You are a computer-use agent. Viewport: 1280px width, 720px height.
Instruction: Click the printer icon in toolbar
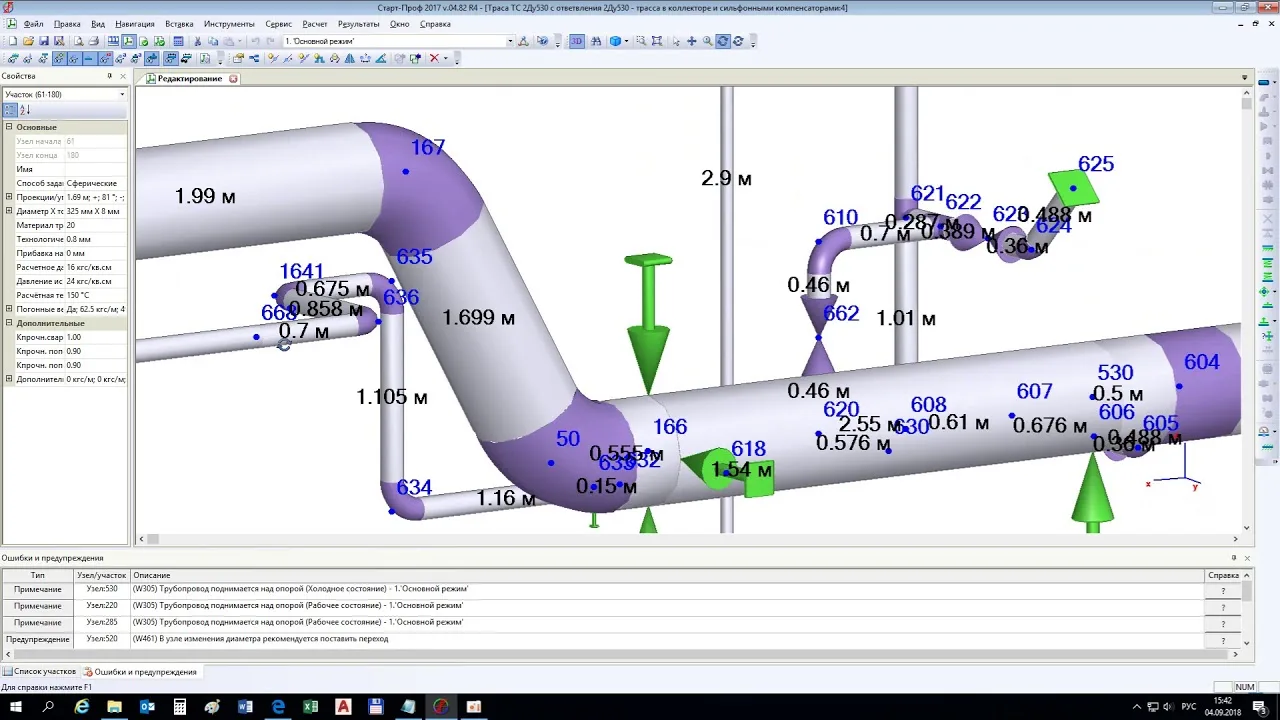(93, 41)
